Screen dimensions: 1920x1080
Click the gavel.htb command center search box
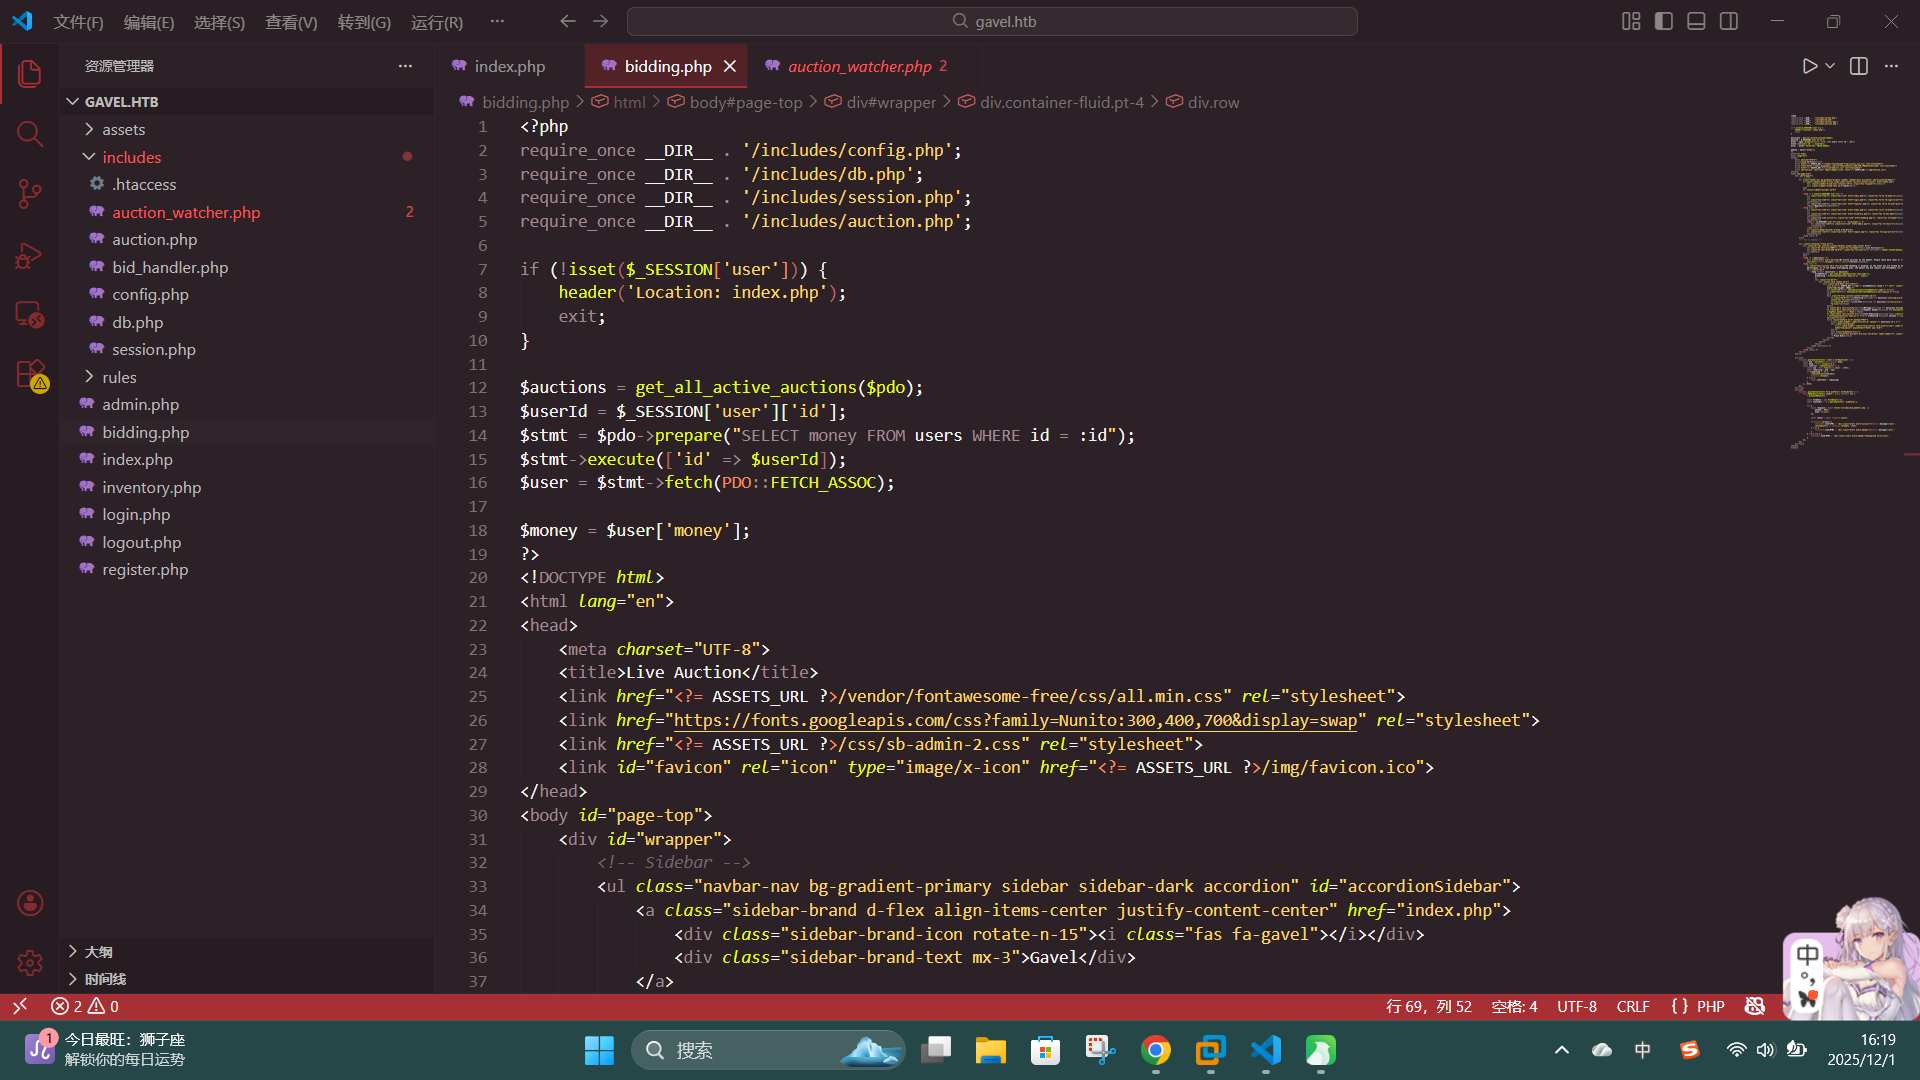pos(992,21)
